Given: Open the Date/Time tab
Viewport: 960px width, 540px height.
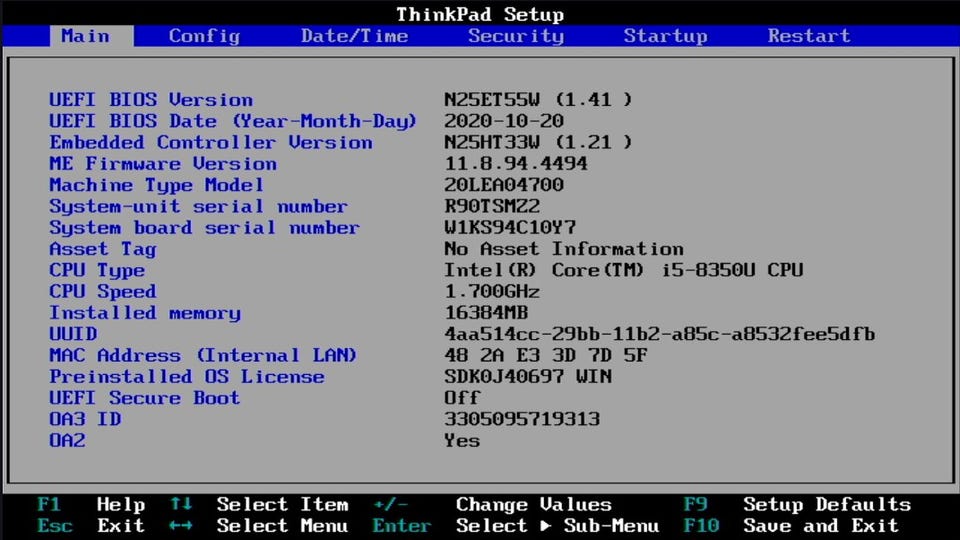Looking at the screenshot, I should (x=354, y=36).
